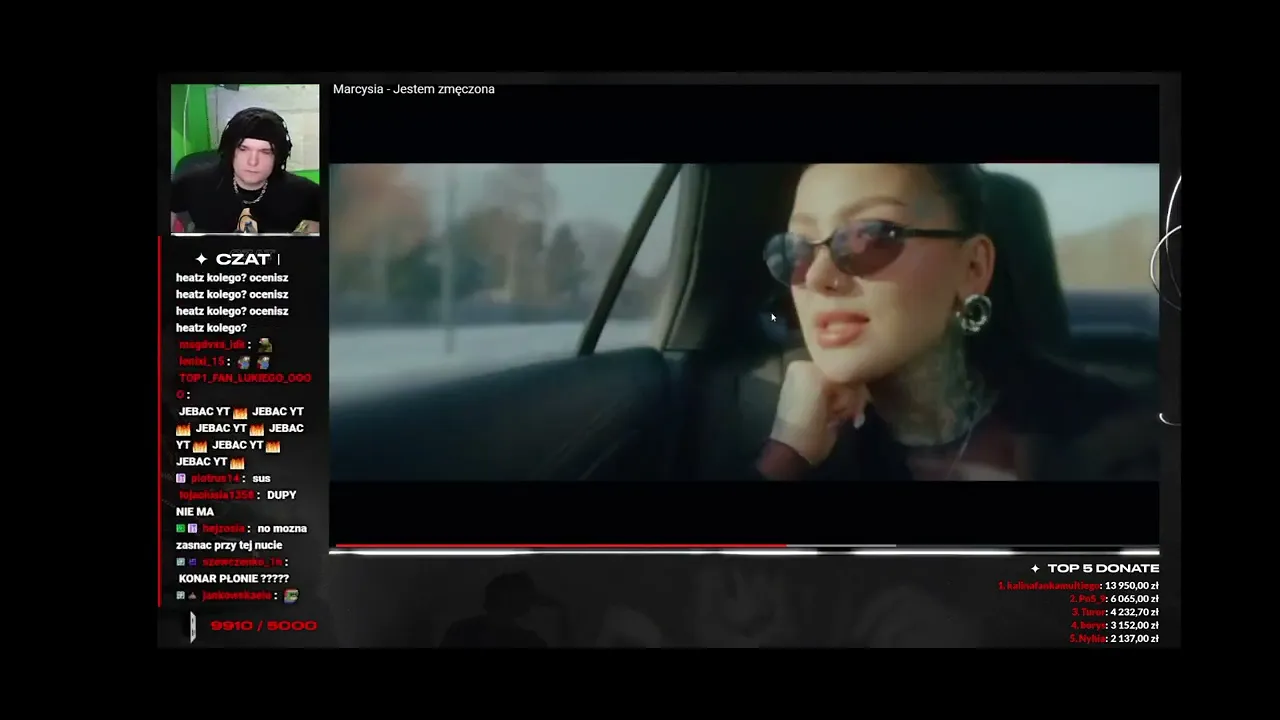The width and height of the screenshot is (1280, 720).
Task: Click the top donor amount "13 950,00 zł"
Action: pos(1132,586)
